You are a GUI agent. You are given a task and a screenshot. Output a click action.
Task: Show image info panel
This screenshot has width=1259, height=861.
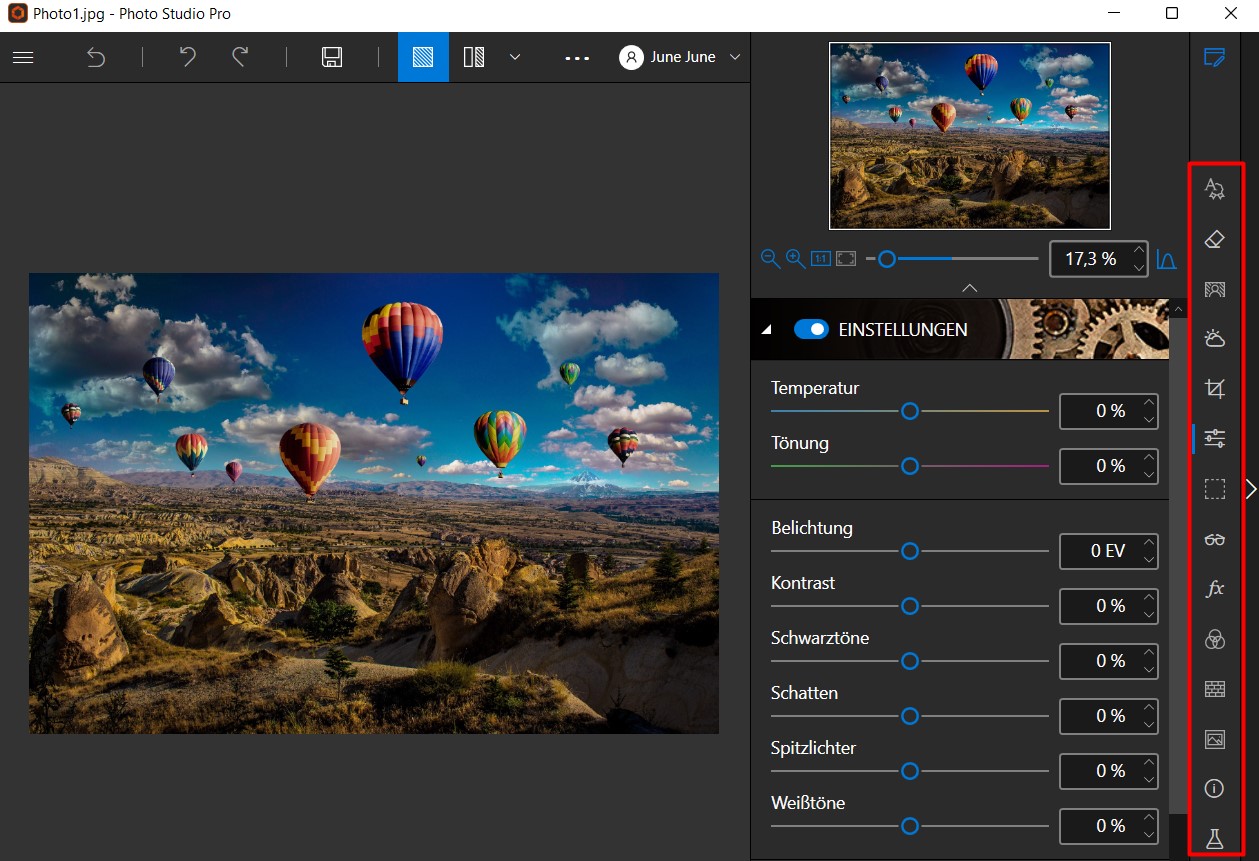click(1215, 789)
